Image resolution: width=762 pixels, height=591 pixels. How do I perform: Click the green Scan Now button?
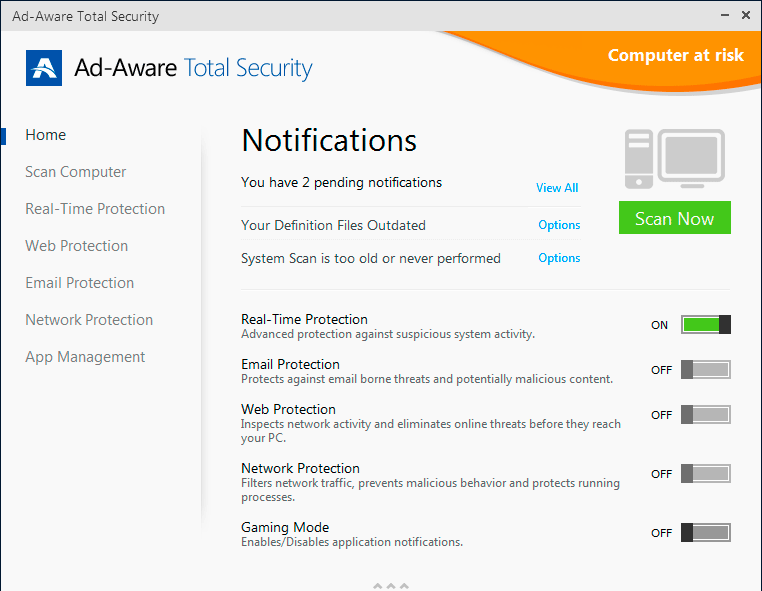pyautogui.click(x=675, y=218)
